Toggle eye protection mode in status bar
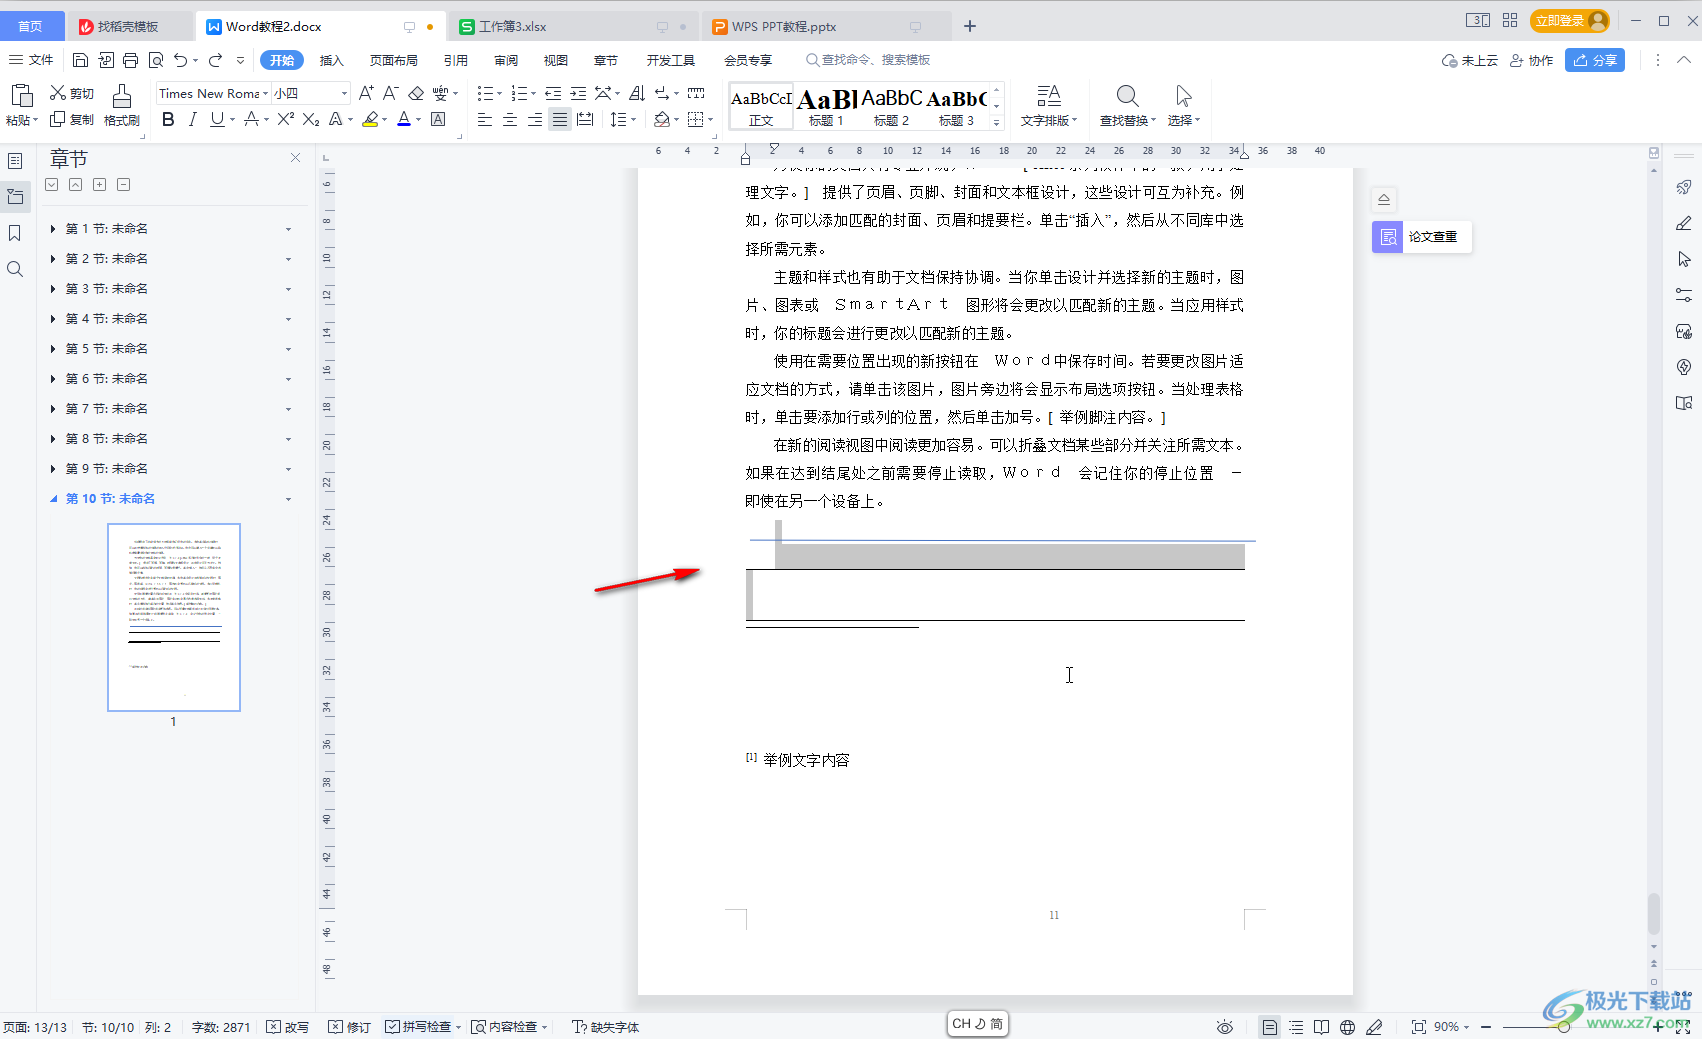1702x1039 pixels. [1225, 1027]
